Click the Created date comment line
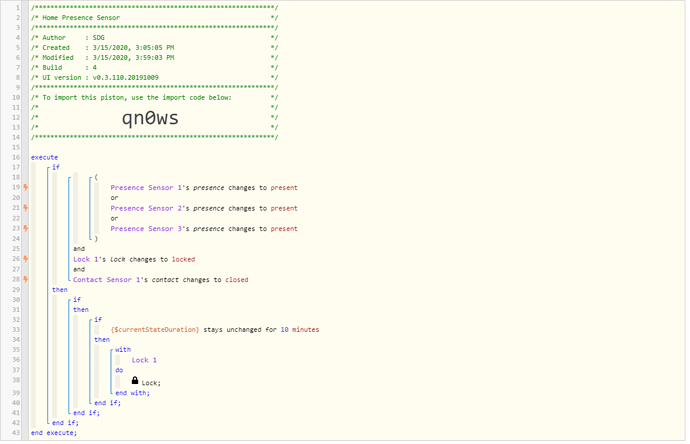This screenshot has height=444, width=690. point(154,48)
